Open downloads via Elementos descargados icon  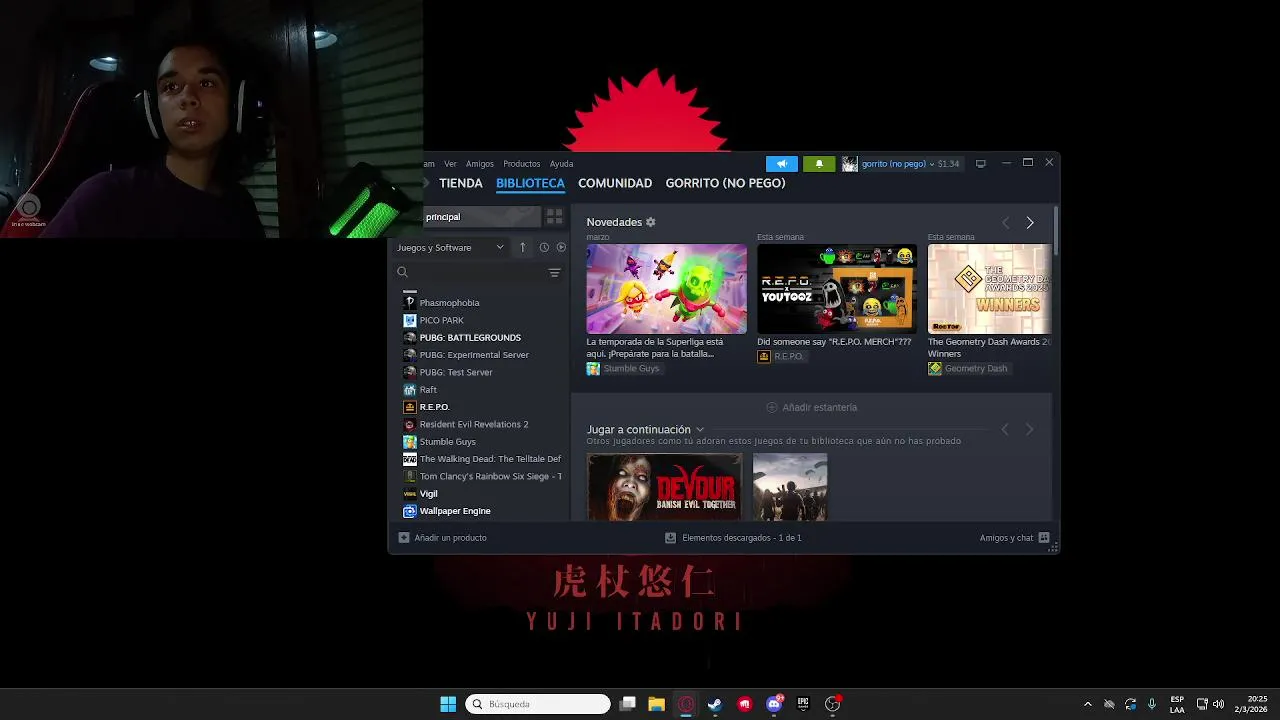pyautogui.click(x=670, y=537)
